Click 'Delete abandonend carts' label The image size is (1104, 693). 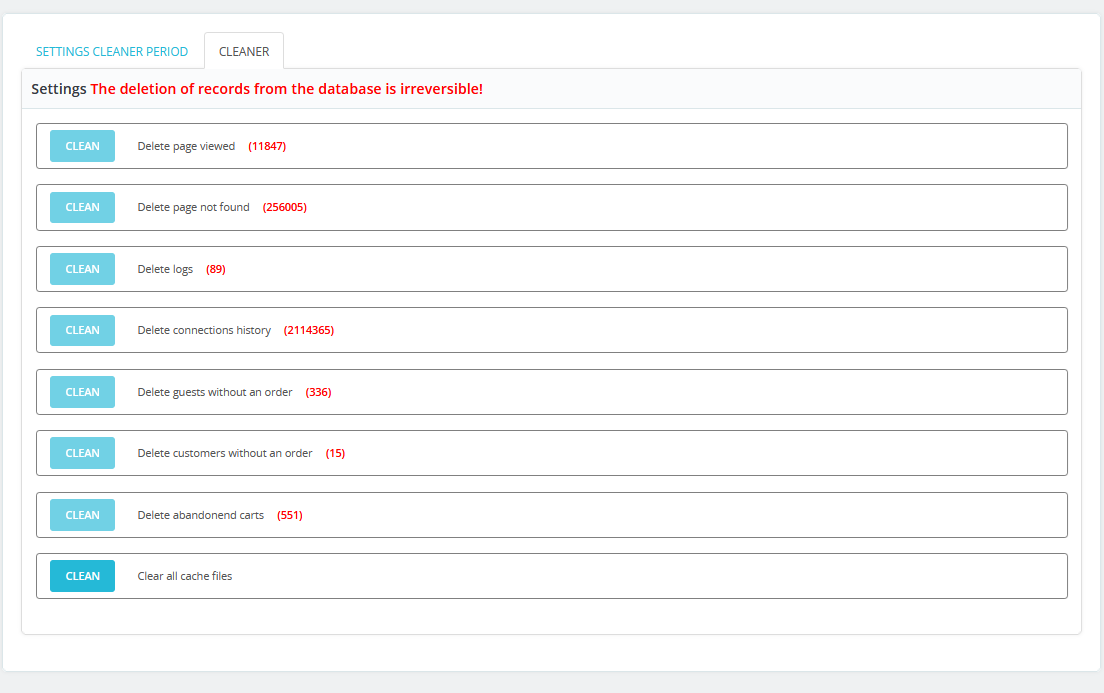point(201,516)
